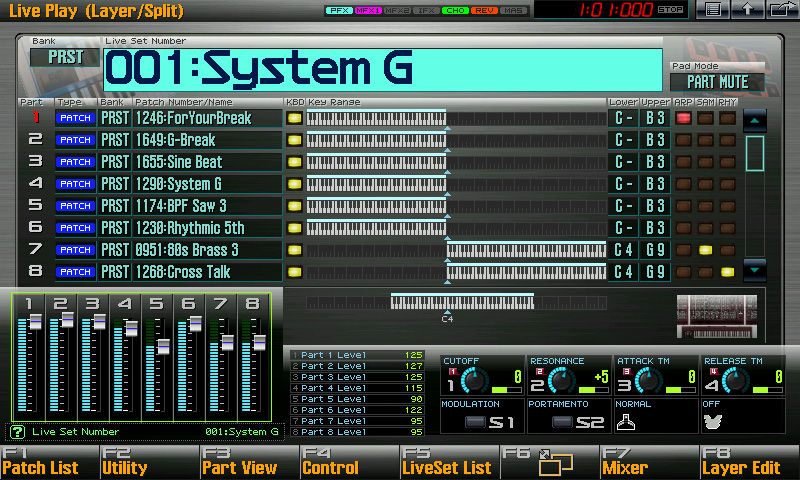Toggle the REV reverb indicator

(485, 10)
